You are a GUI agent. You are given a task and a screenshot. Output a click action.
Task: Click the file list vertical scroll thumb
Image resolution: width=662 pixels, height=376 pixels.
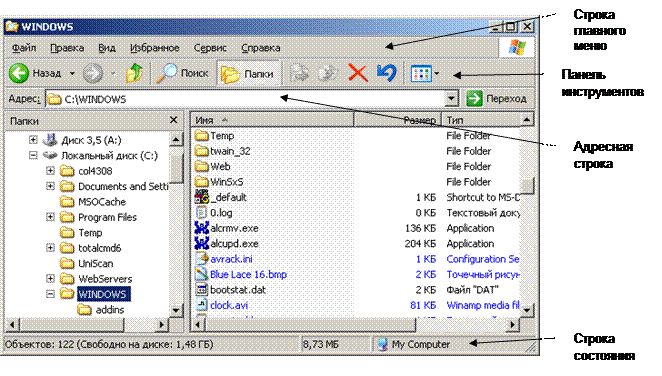click(527, 186)
